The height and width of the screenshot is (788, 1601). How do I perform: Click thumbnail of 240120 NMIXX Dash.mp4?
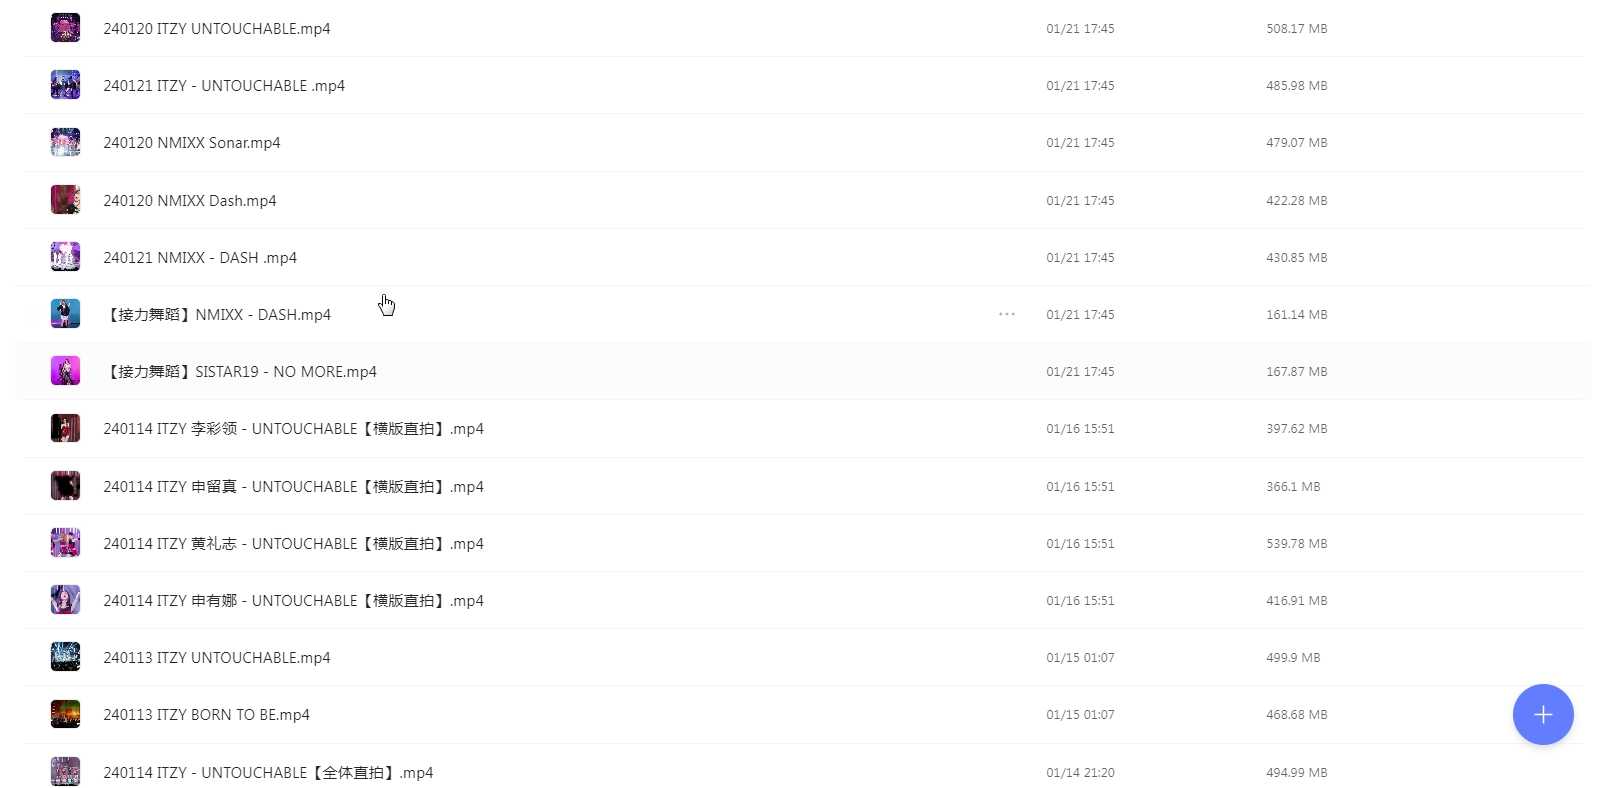[65, 200]
